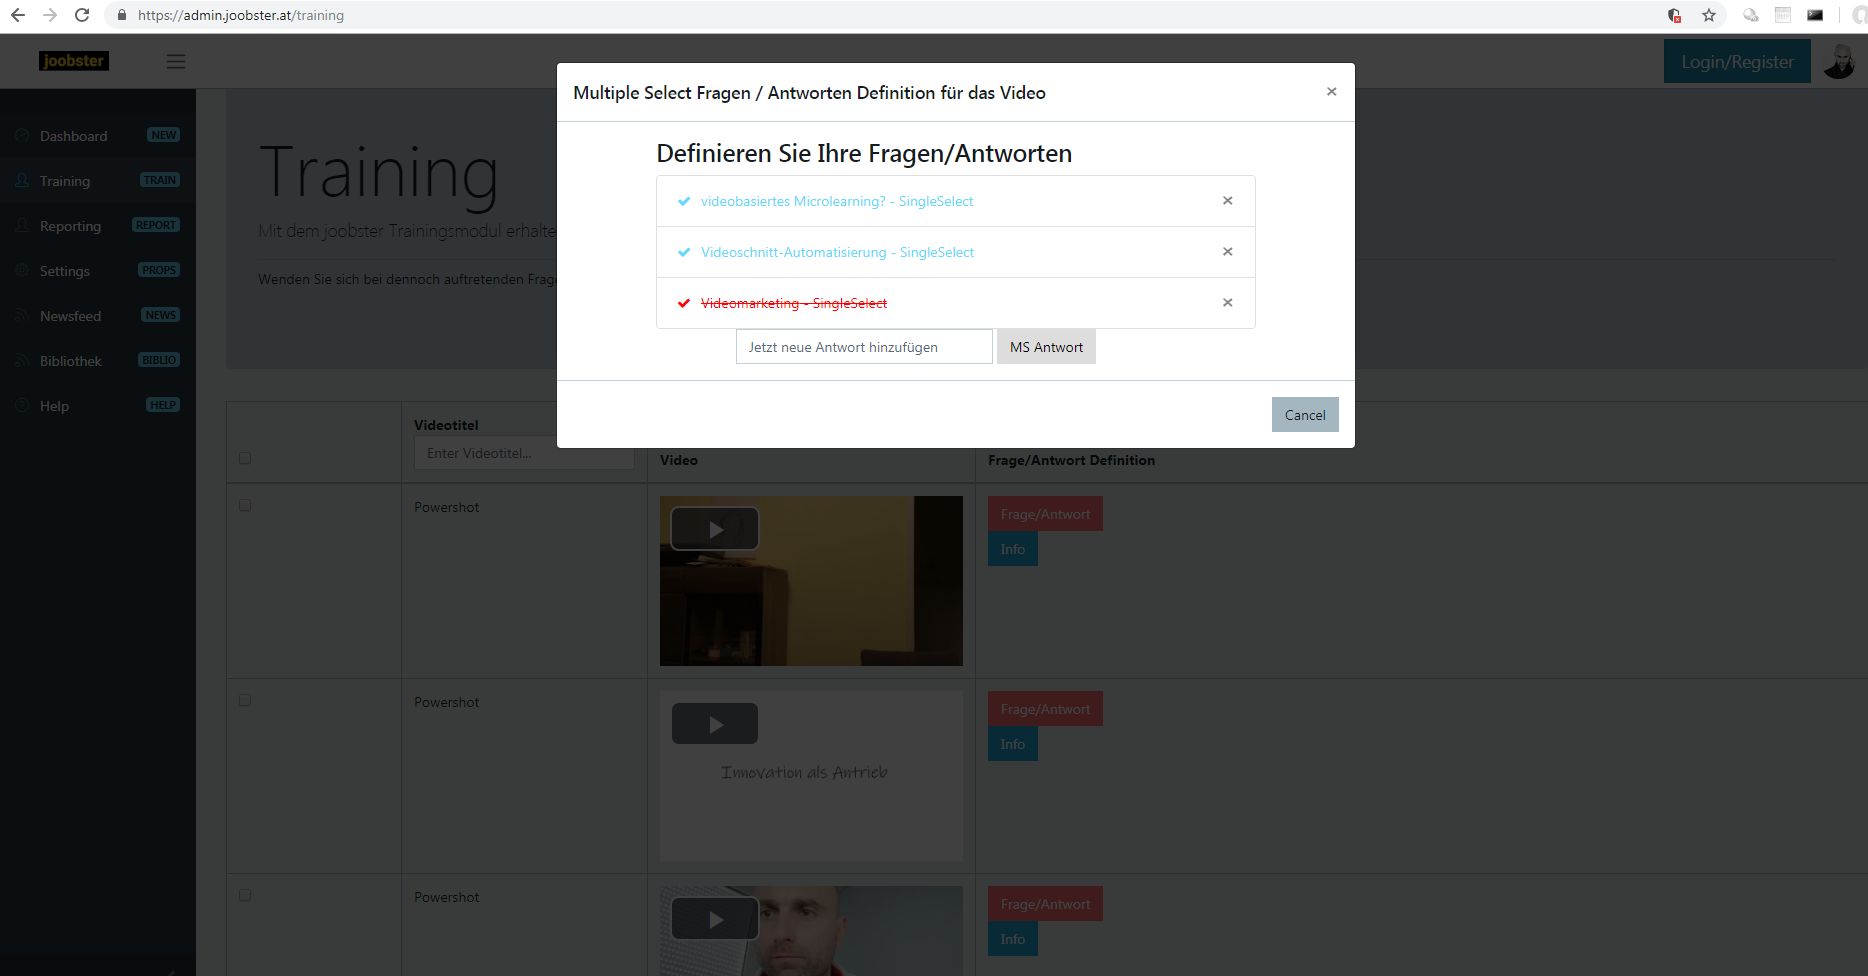Play the Innovation als Antrieb video
The height and width of the screenshot is (976, 1868).
714,724
